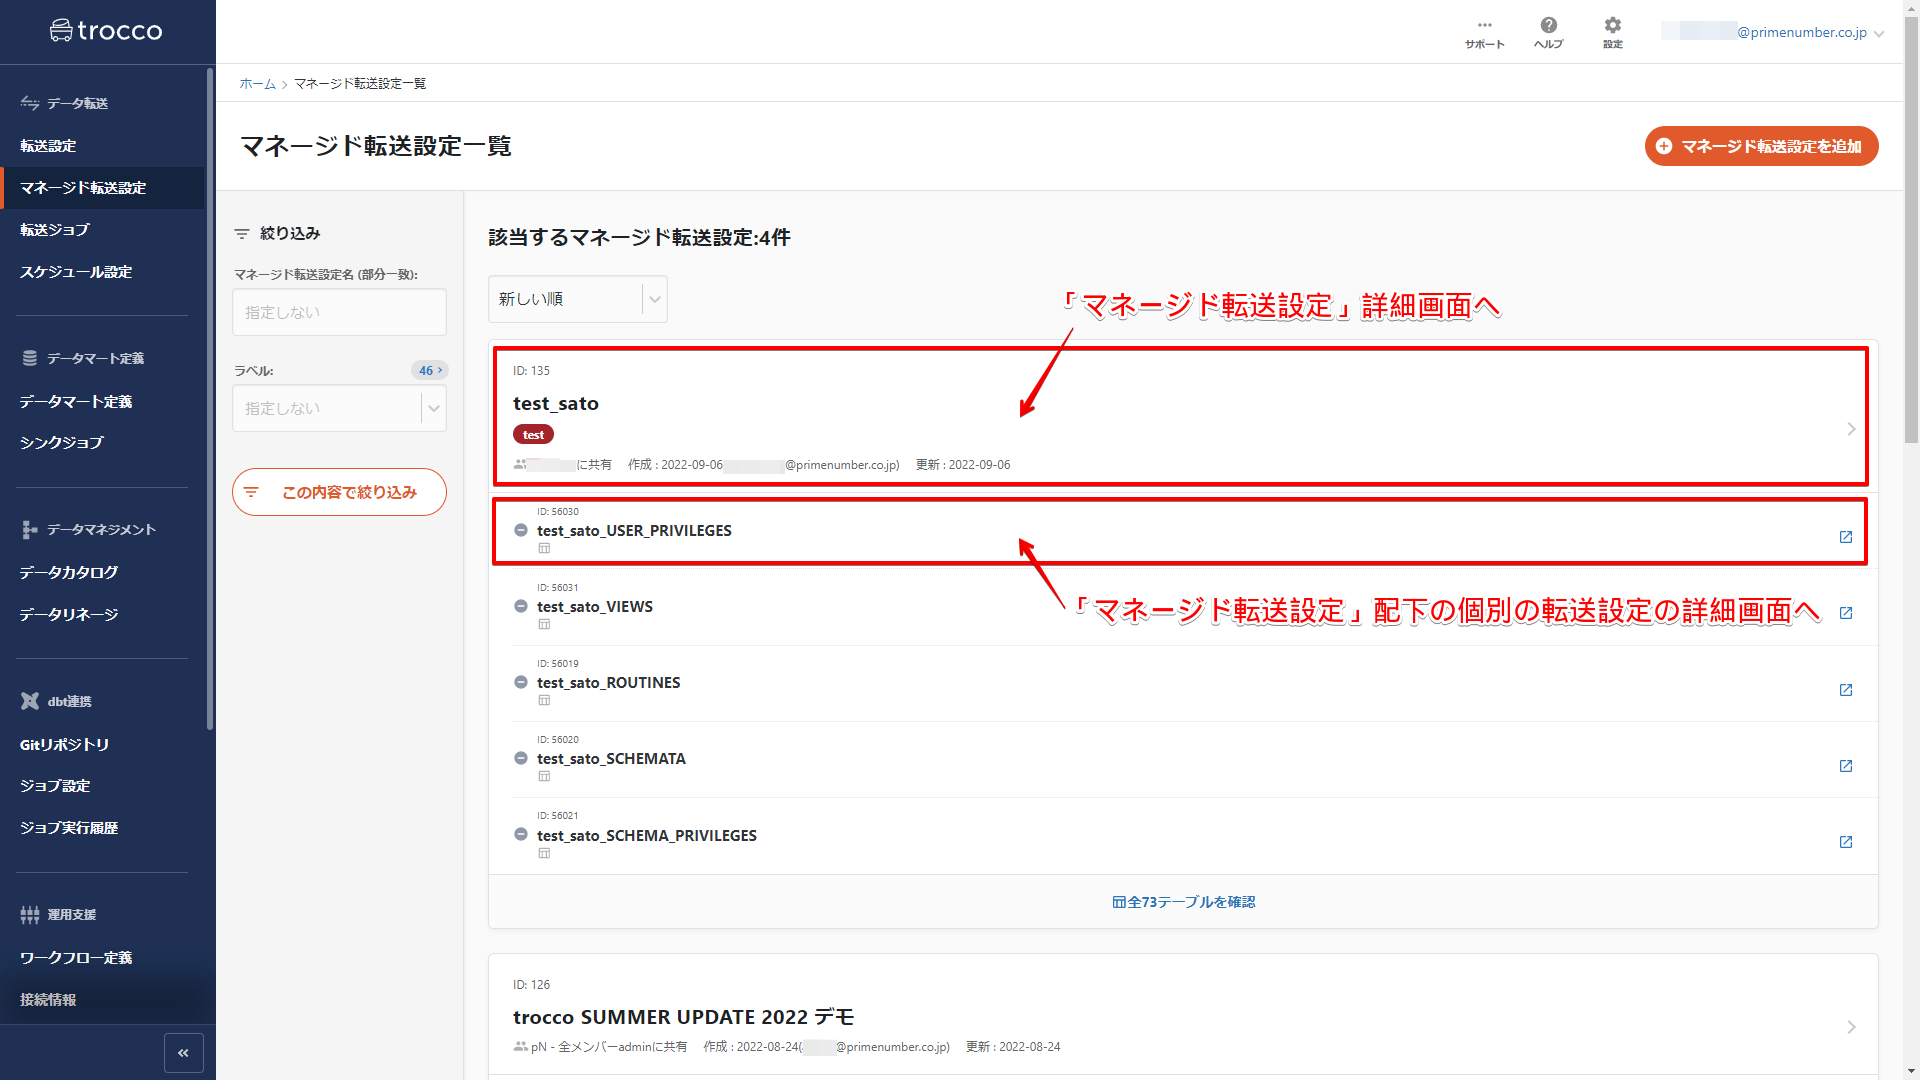This screenshot has height=1080, width=1920.
Task: Open trocco SUMMER UPDATE 2022 デモ title
Action: pos(684,1017)
